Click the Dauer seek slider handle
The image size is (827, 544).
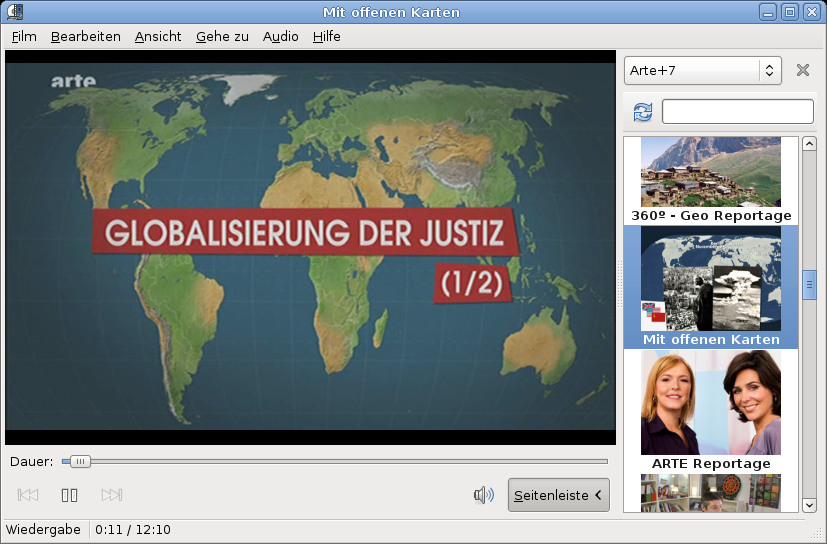click(80, 462)
